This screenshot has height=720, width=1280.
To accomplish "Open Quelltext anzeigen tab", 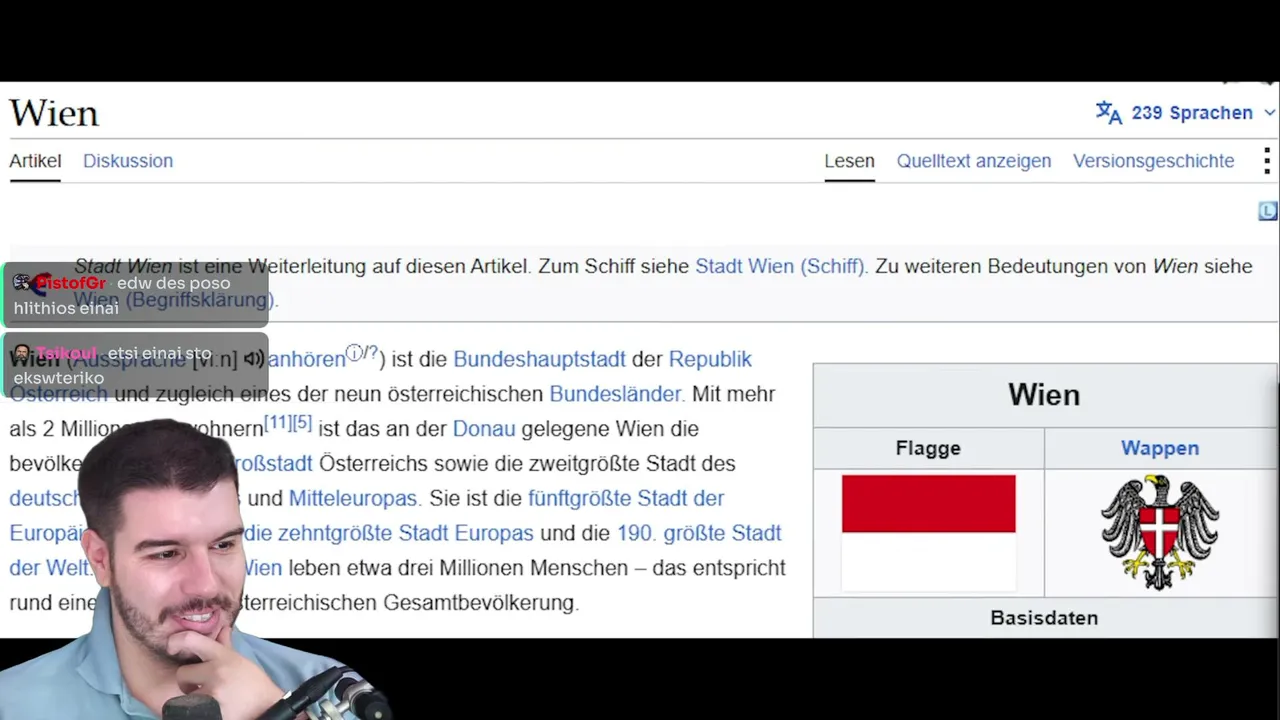I will point(974,161).
